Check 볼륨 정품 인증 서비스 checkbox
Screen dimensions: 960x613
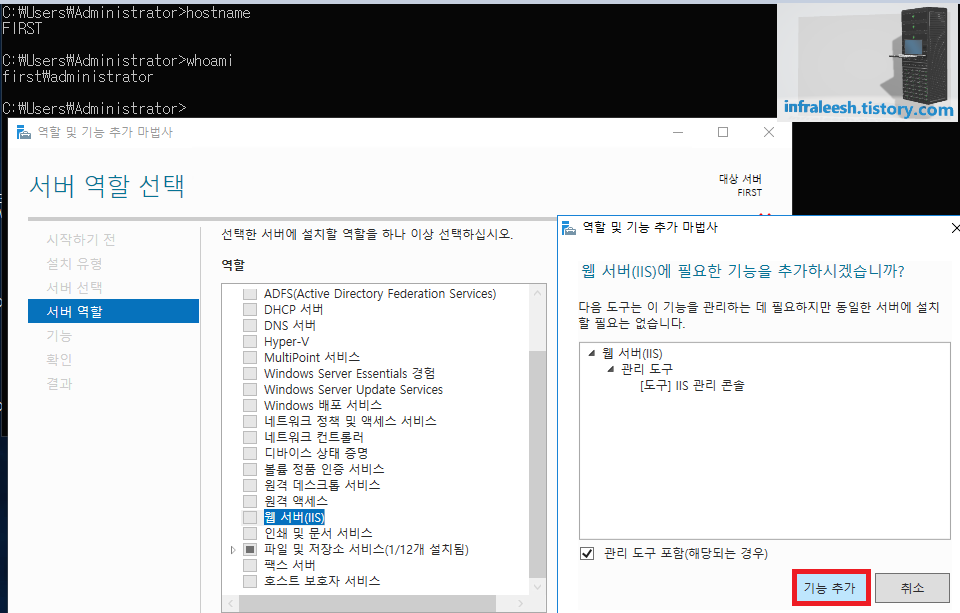(x=250, y=469)
